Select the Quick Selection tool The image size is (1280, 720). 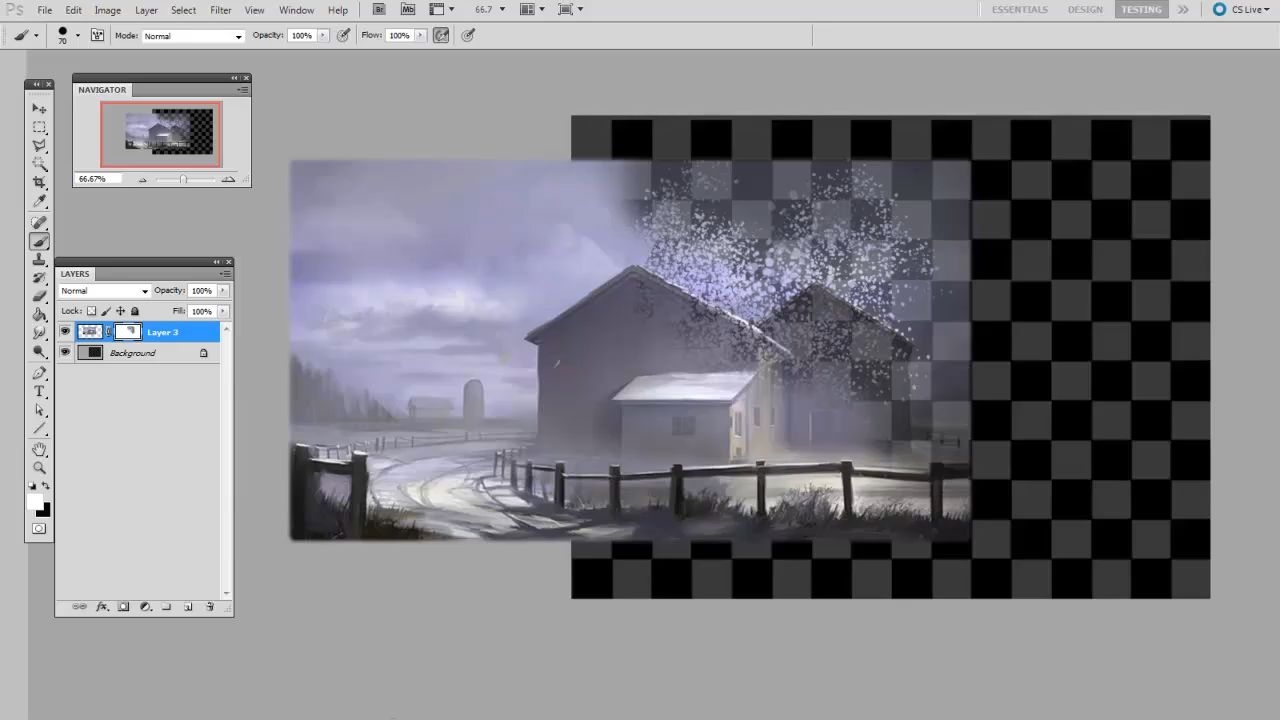[x=39, y=164]
